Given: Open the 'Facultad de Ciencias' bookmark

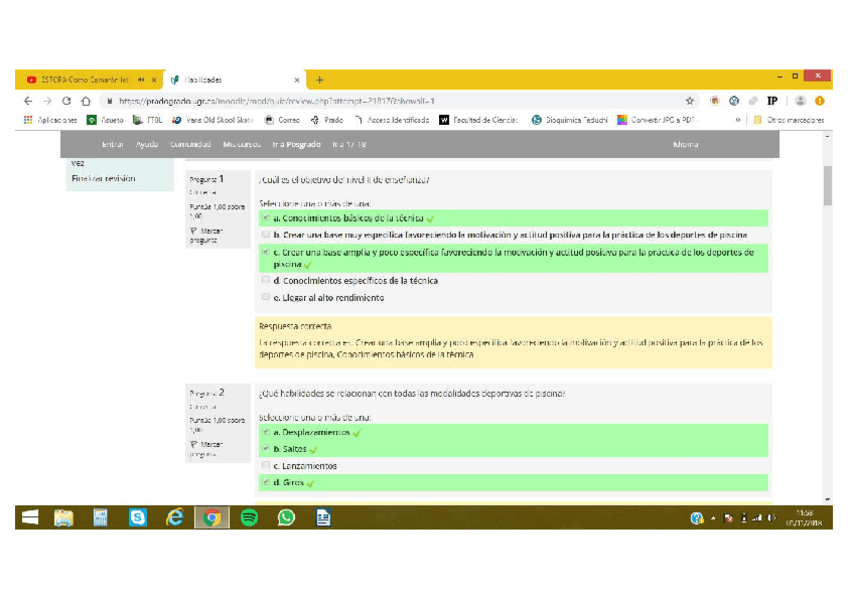Looking at the screenshot, I should (478, 120).
